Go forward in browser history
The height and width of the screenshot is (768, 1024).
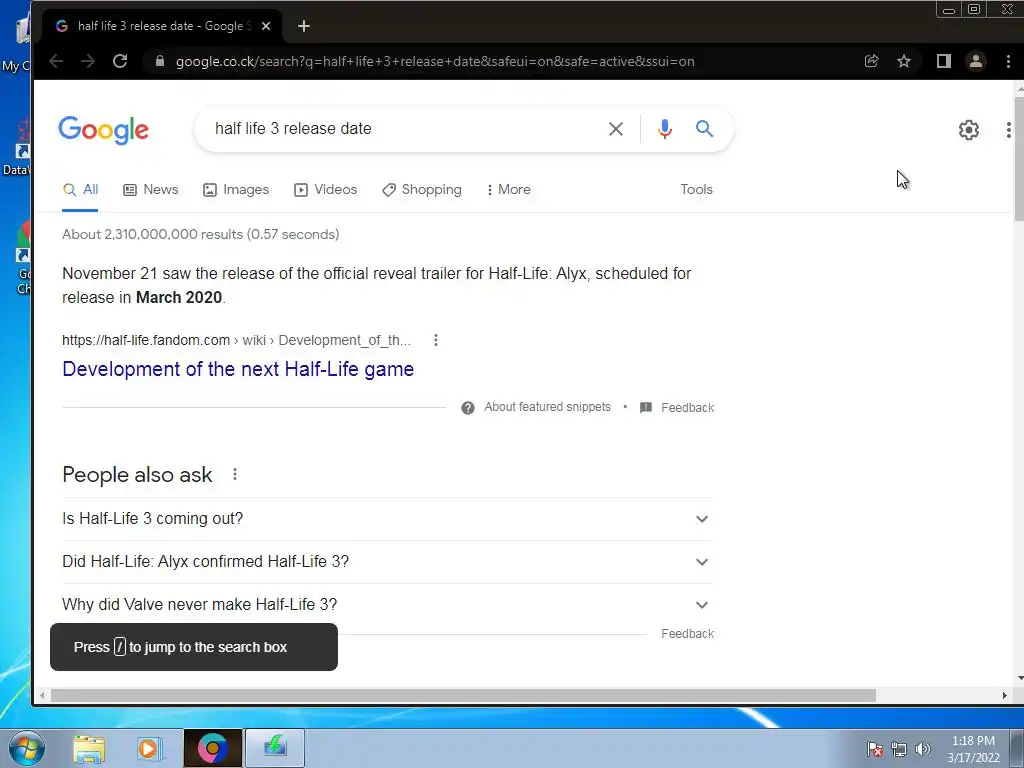(88, 61)
